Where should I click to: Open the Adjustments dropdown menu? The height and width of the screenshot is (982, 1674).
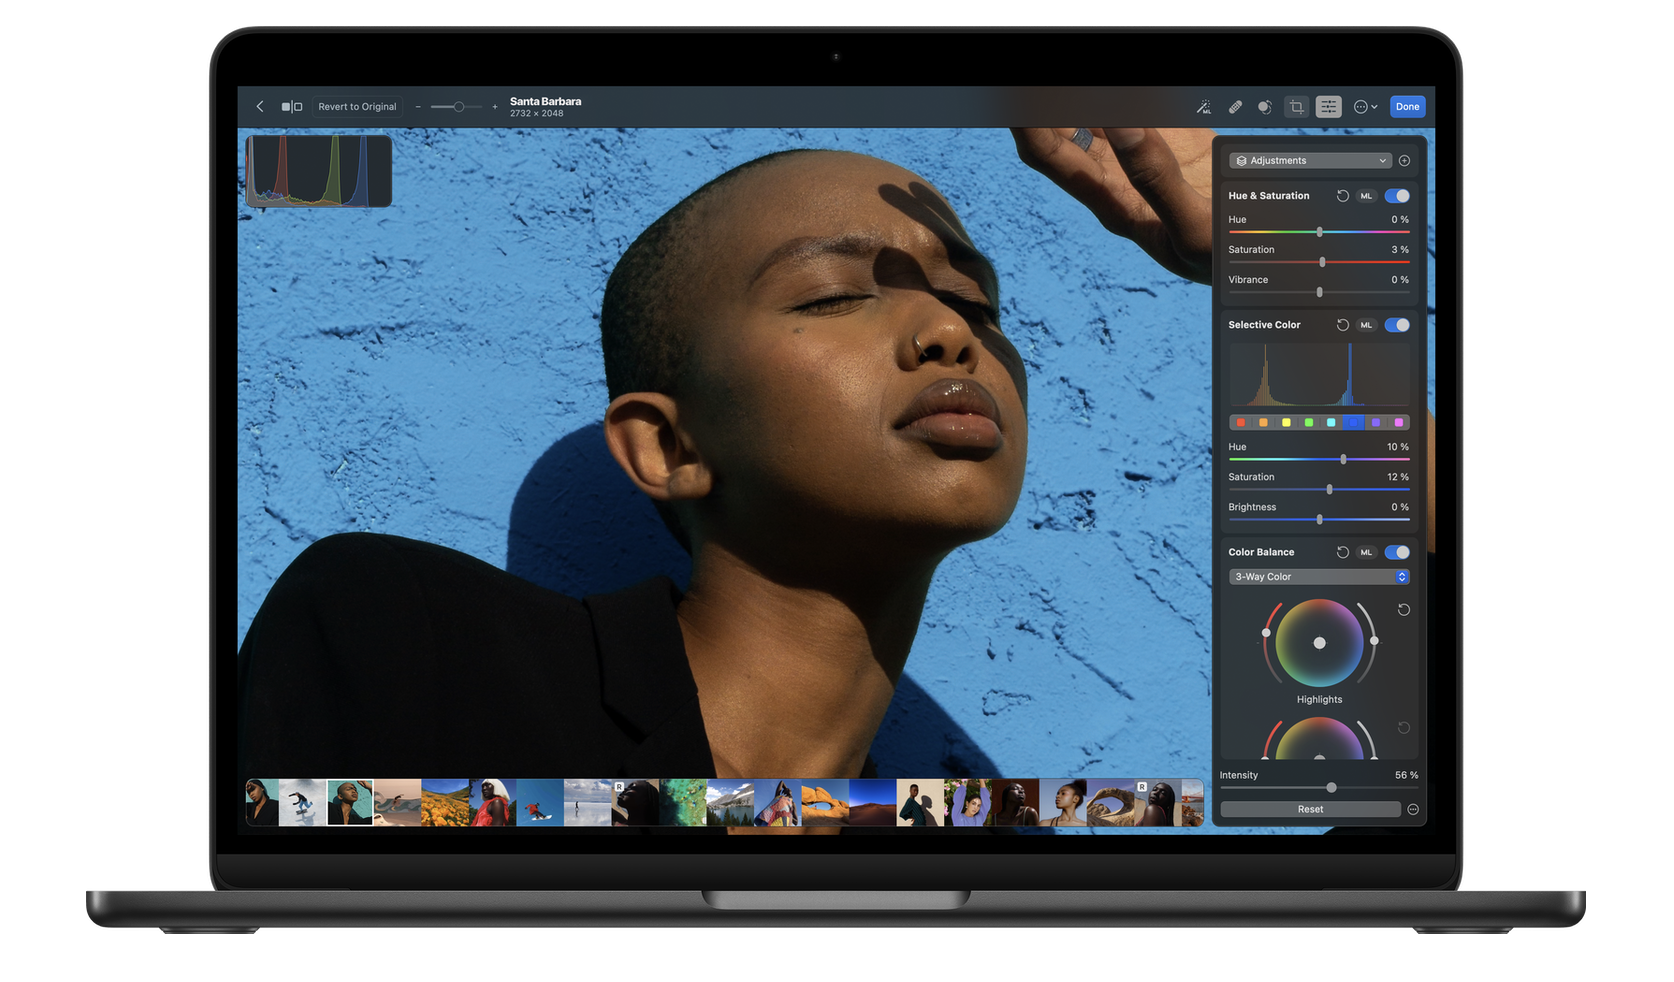[x=1310, y=161]
